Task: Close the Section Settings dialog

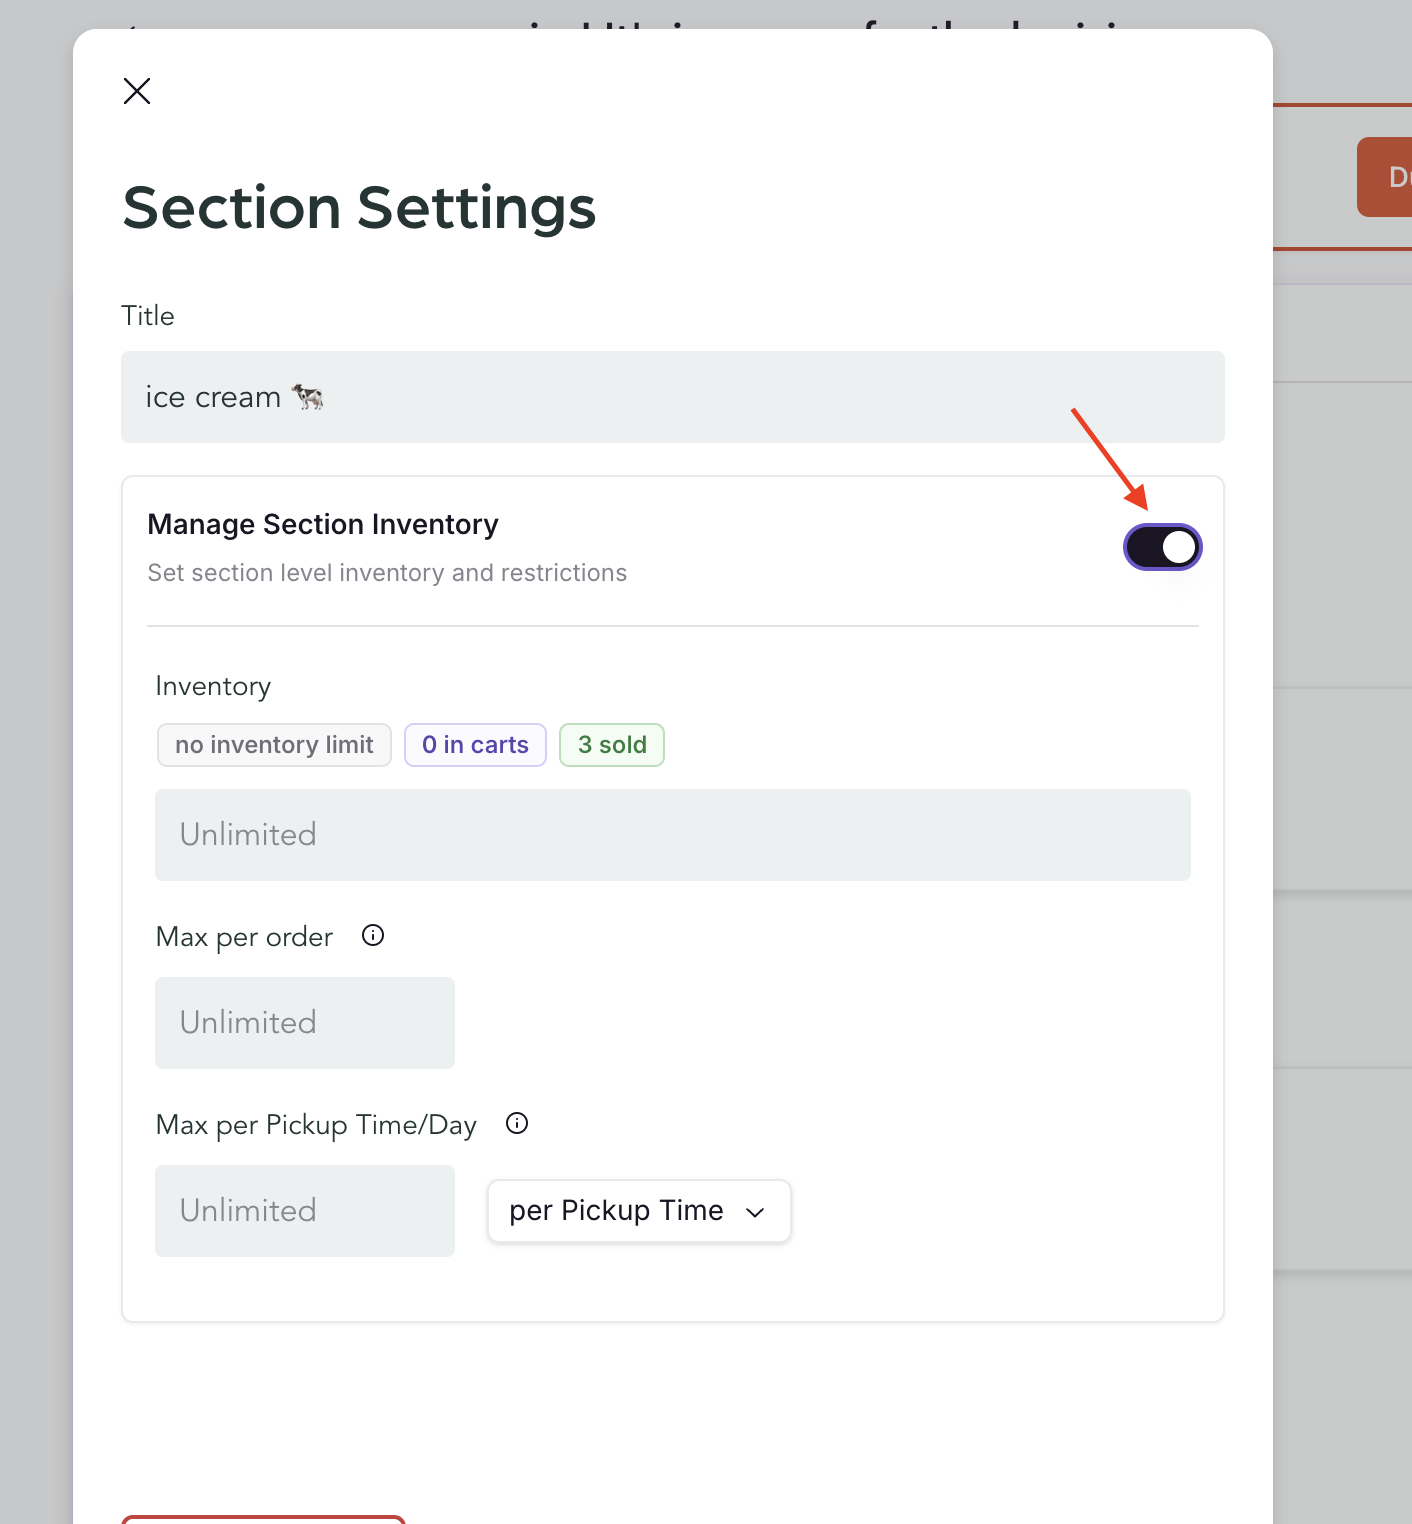Action: (x=137, y=91)
